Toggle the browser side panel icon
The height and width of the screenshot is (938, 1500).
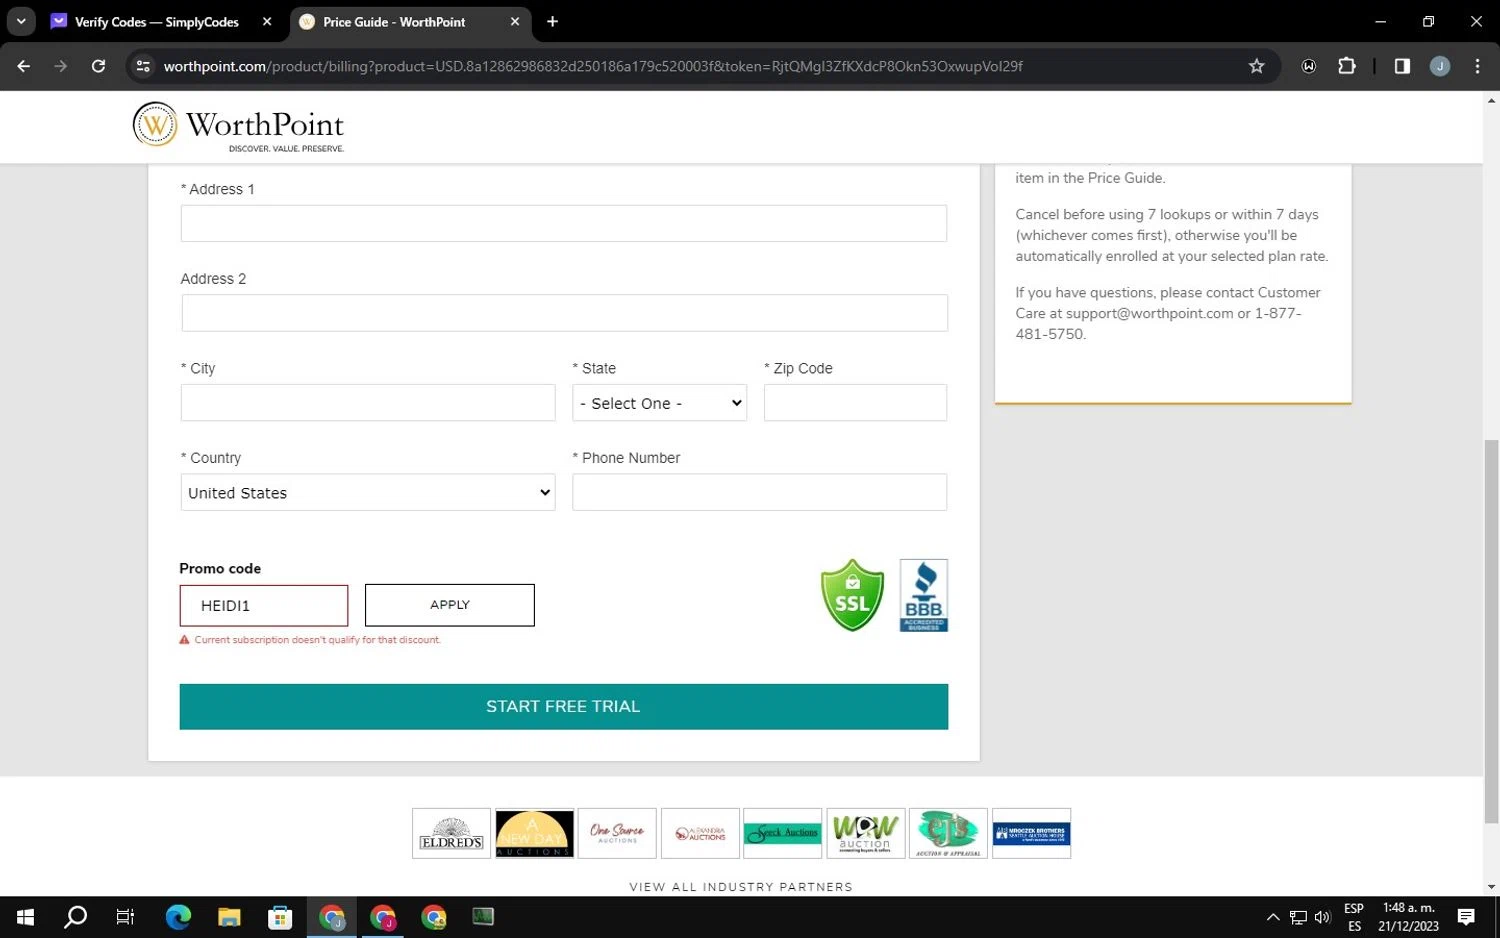coord(1402,66)
